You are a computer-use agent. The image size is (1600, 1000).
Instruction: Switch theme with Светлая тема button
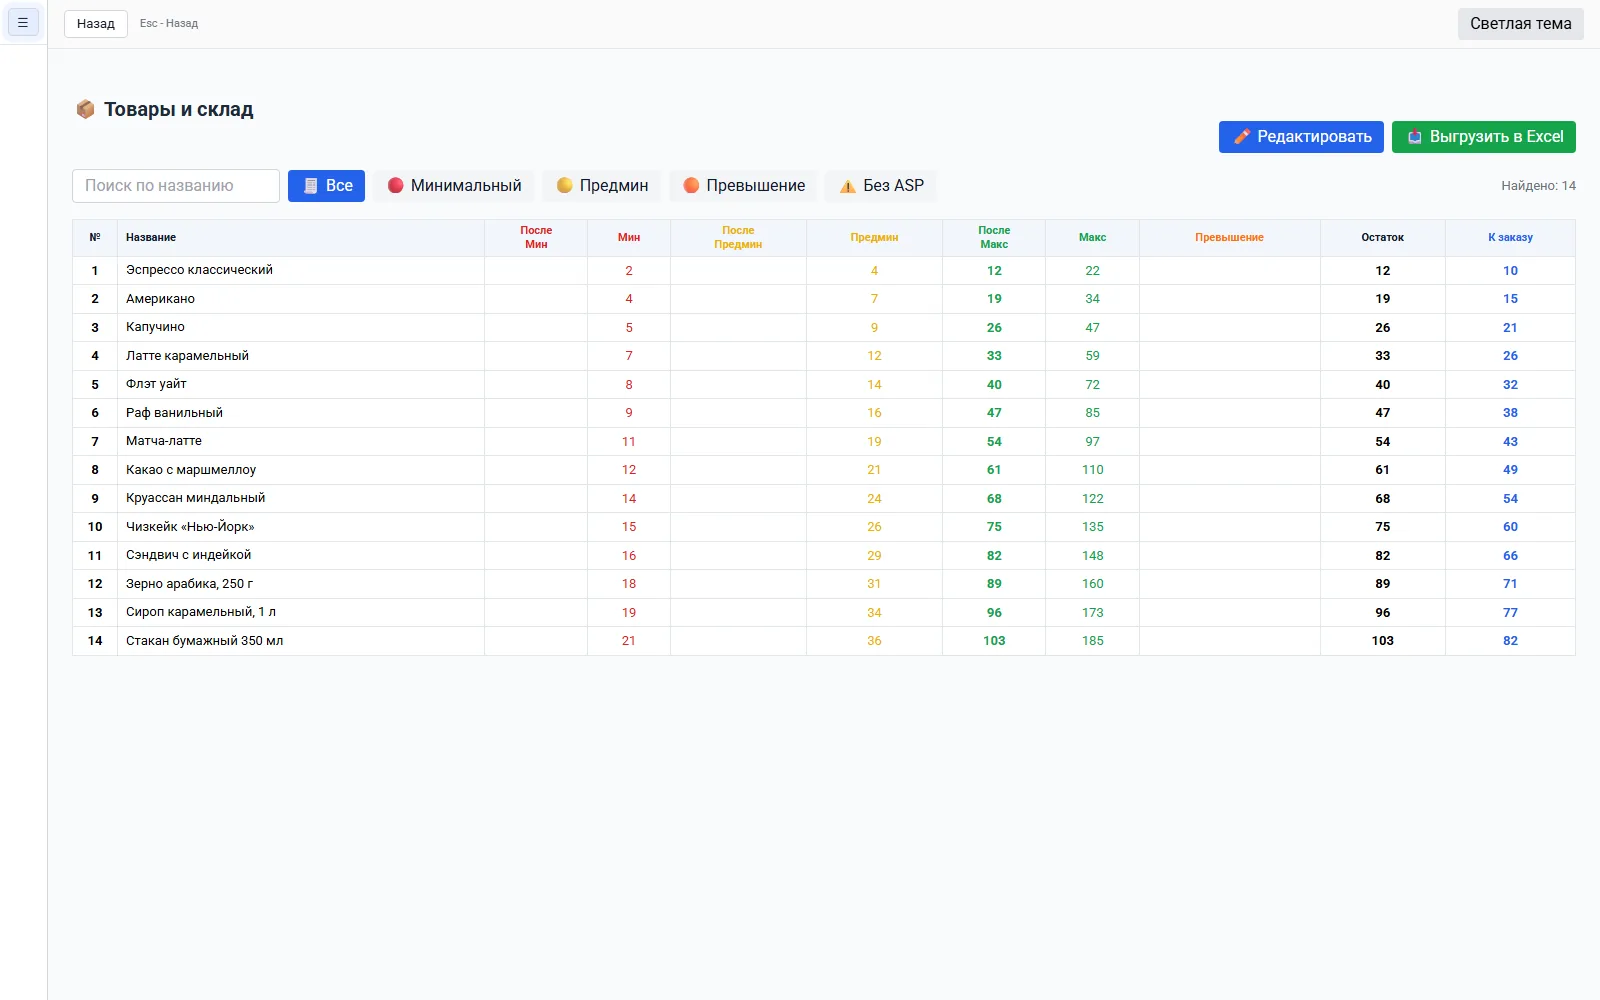point(1520,24)
